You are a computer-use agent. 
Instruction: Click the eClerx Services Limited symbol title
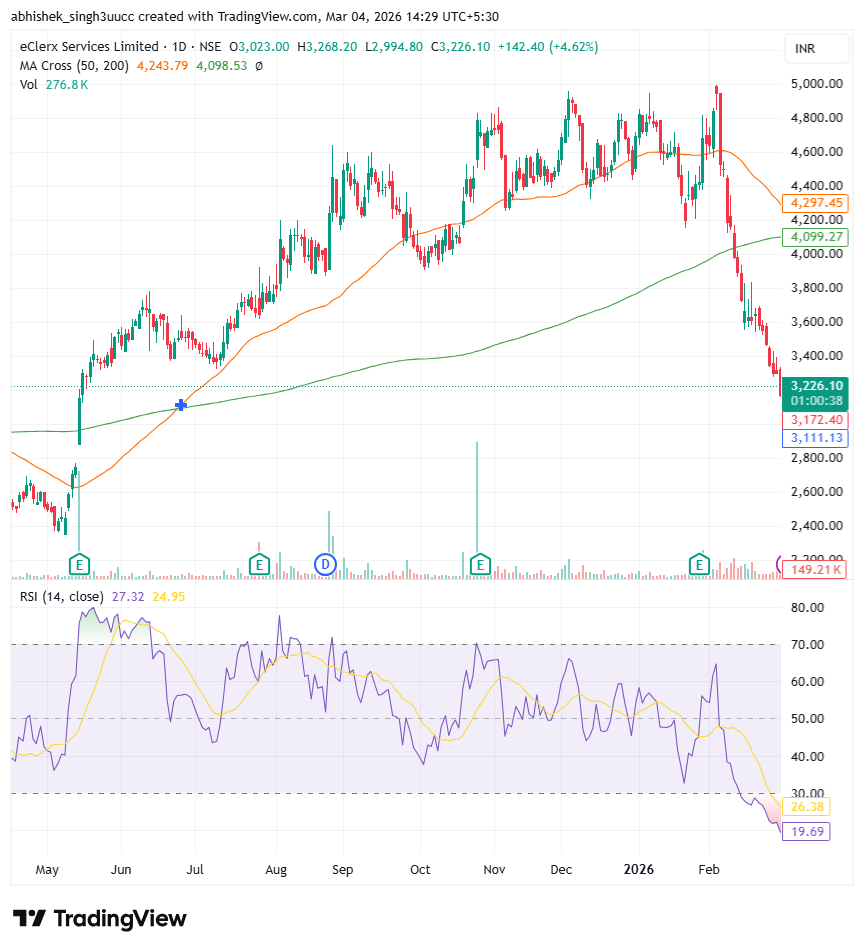point(90,47)
